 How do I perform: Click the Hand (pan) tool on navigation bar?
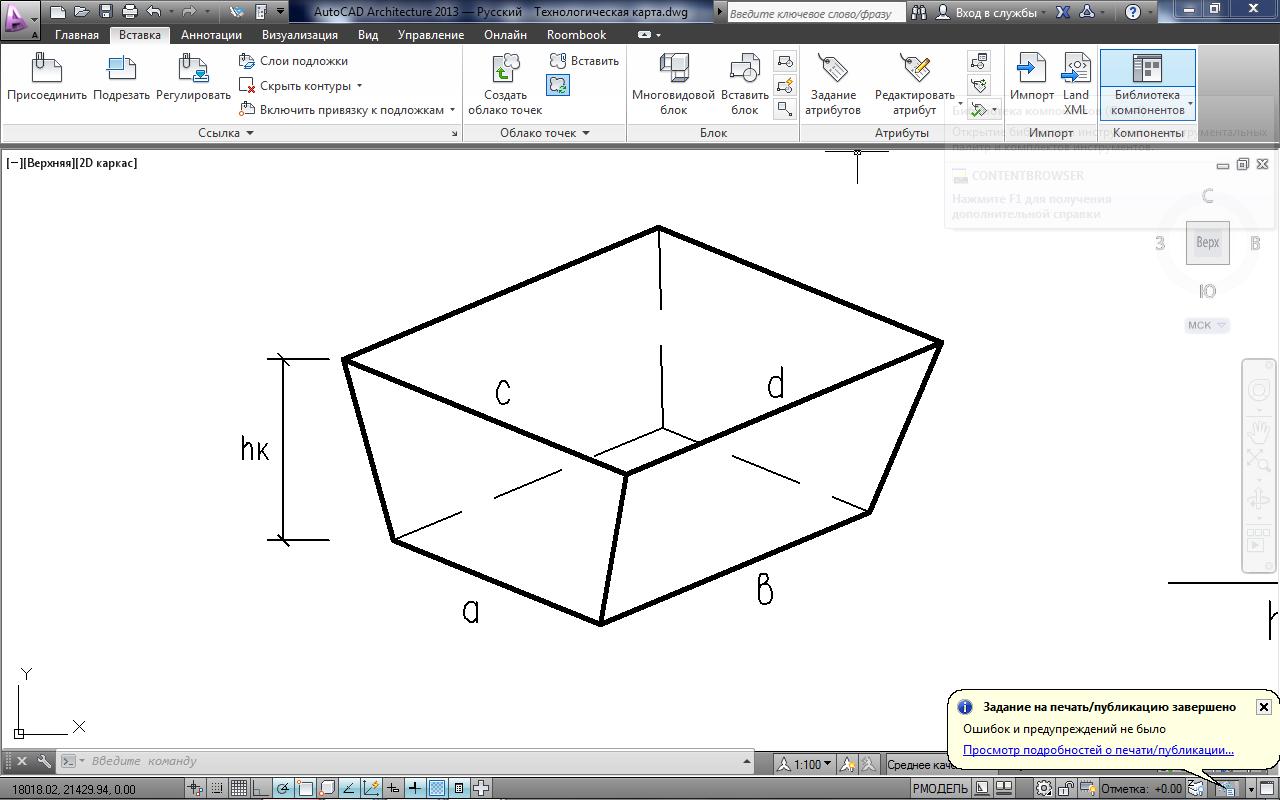click(x=1258, y=432)
